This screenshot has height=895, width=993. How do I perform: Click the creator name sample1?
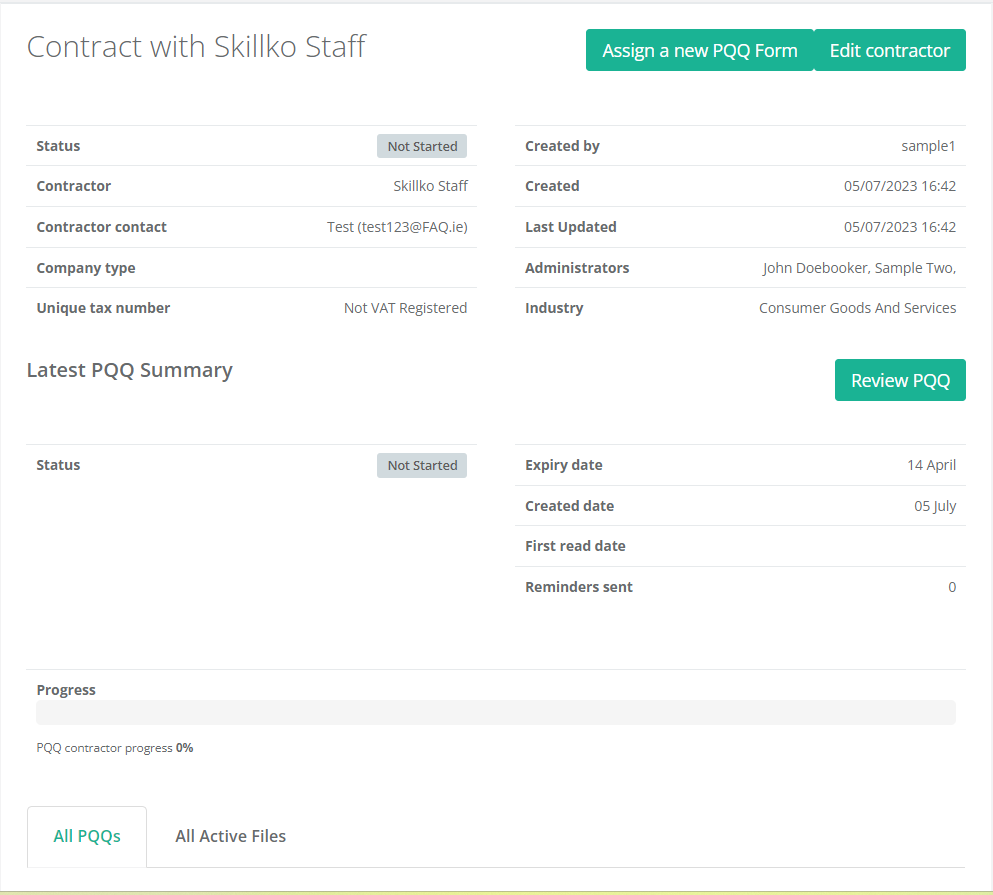[928, 146]
